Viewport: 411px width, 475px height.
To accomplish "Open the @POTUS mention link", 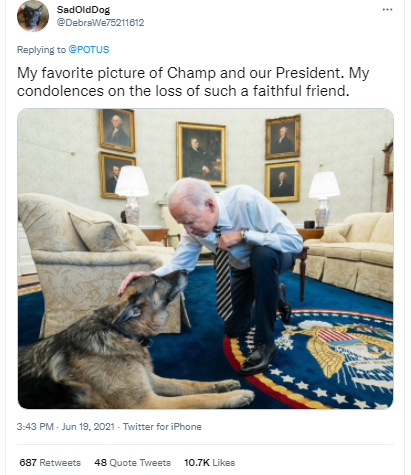I will tap(89, 50).
